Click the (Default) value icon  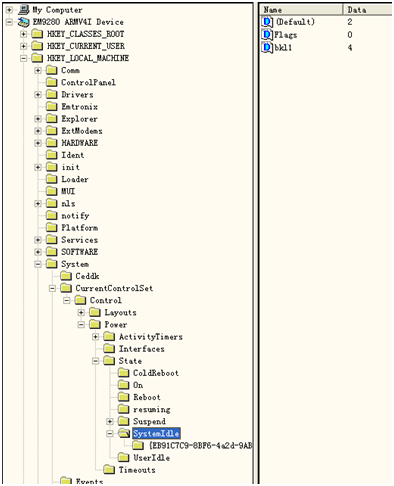click(x=267, y=22)
